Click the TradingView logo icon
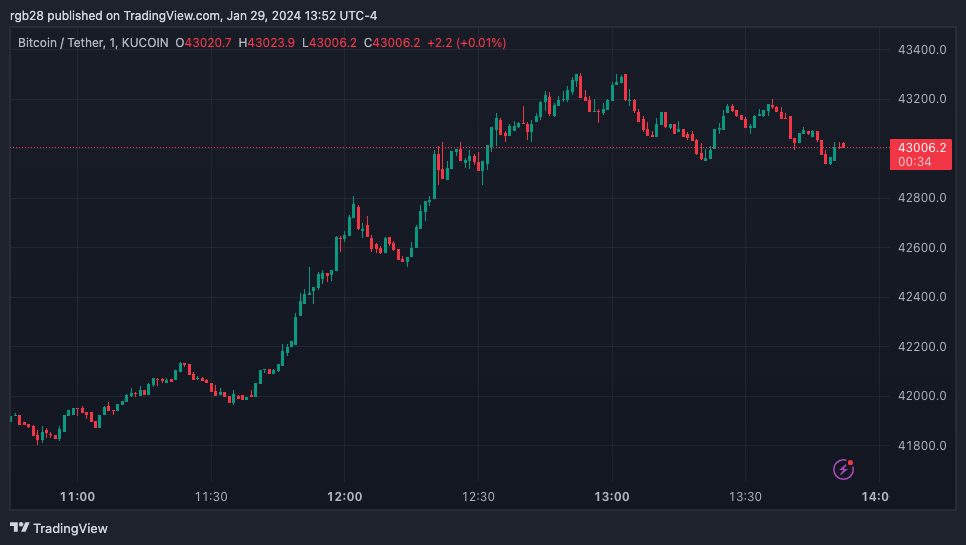This screenshot has width=966, height=545. click(x=20, y=528)
